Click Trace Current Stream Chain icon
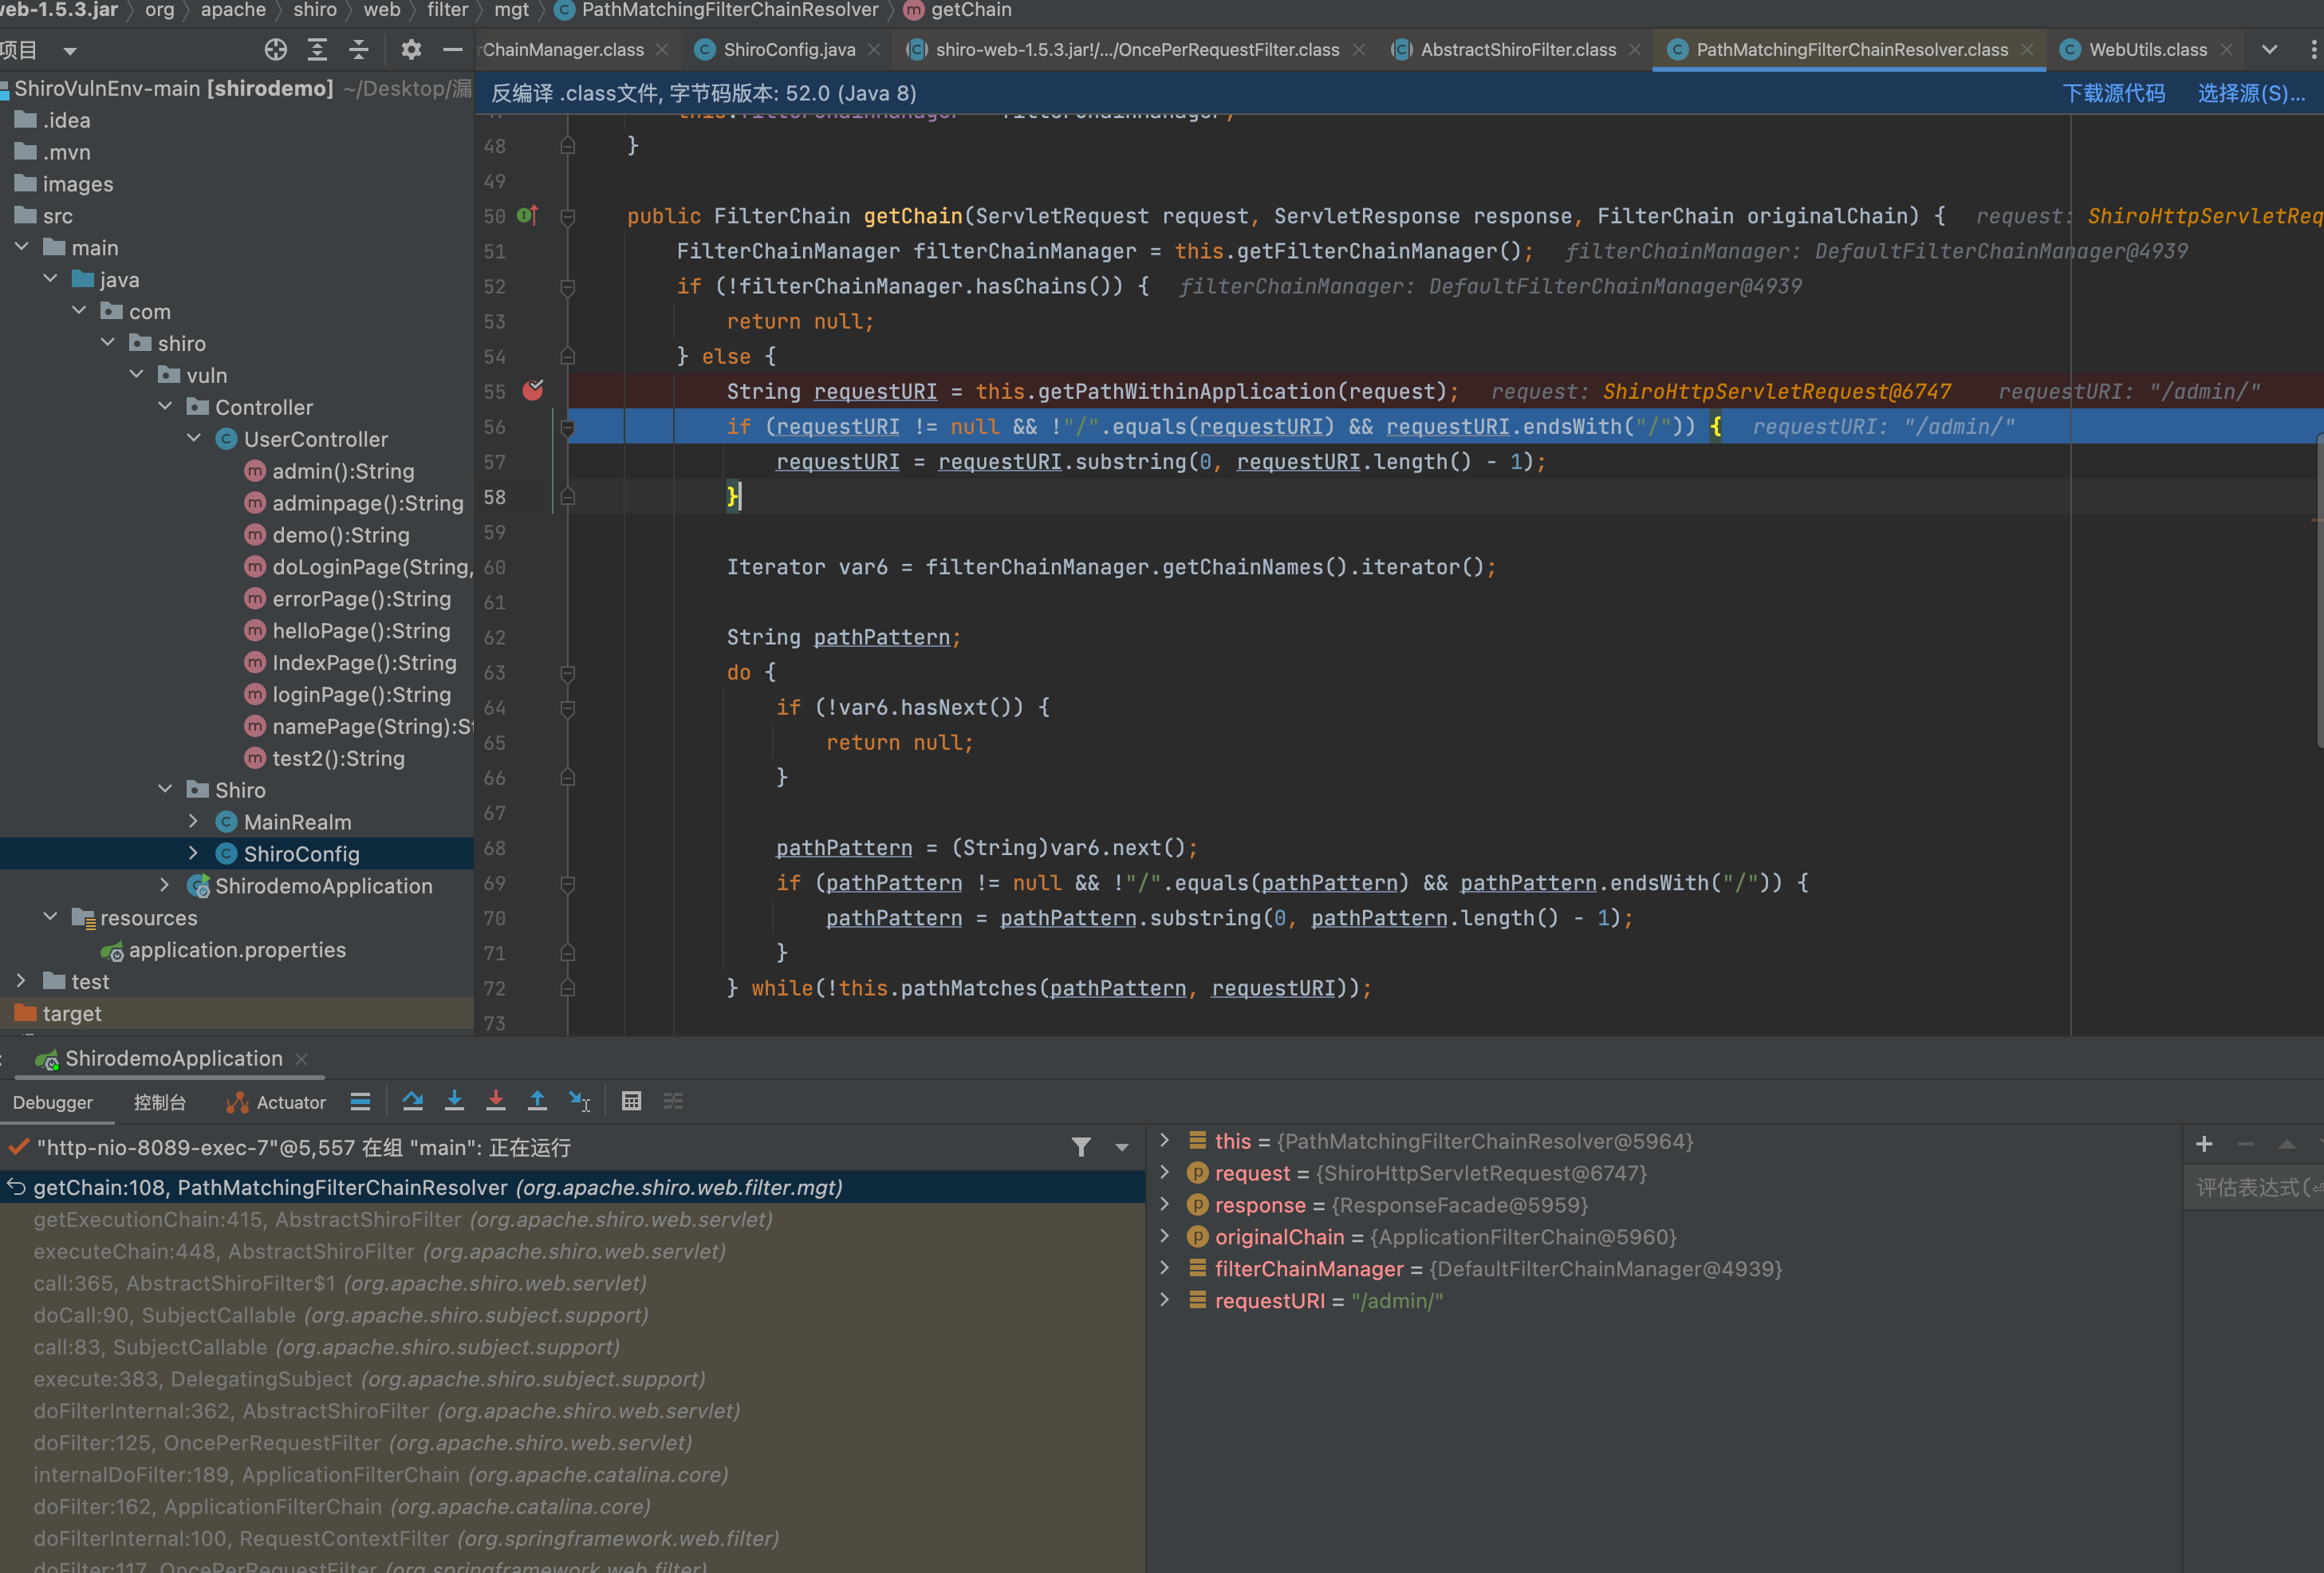Image resolution: width=2324 pixels, height=1573 pixels. tap(673, 1101)
